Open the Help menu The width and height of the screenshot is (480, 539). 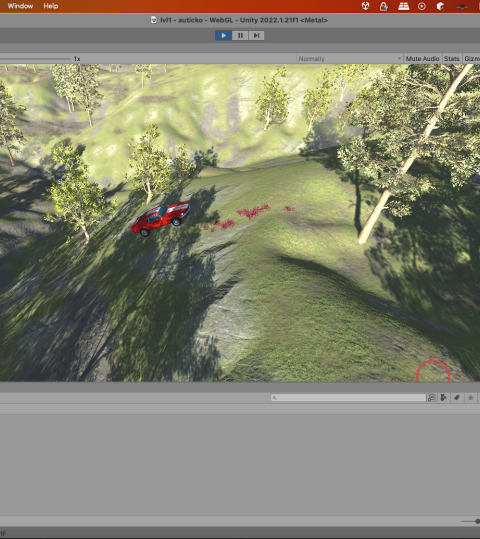[x=51, y=6]
